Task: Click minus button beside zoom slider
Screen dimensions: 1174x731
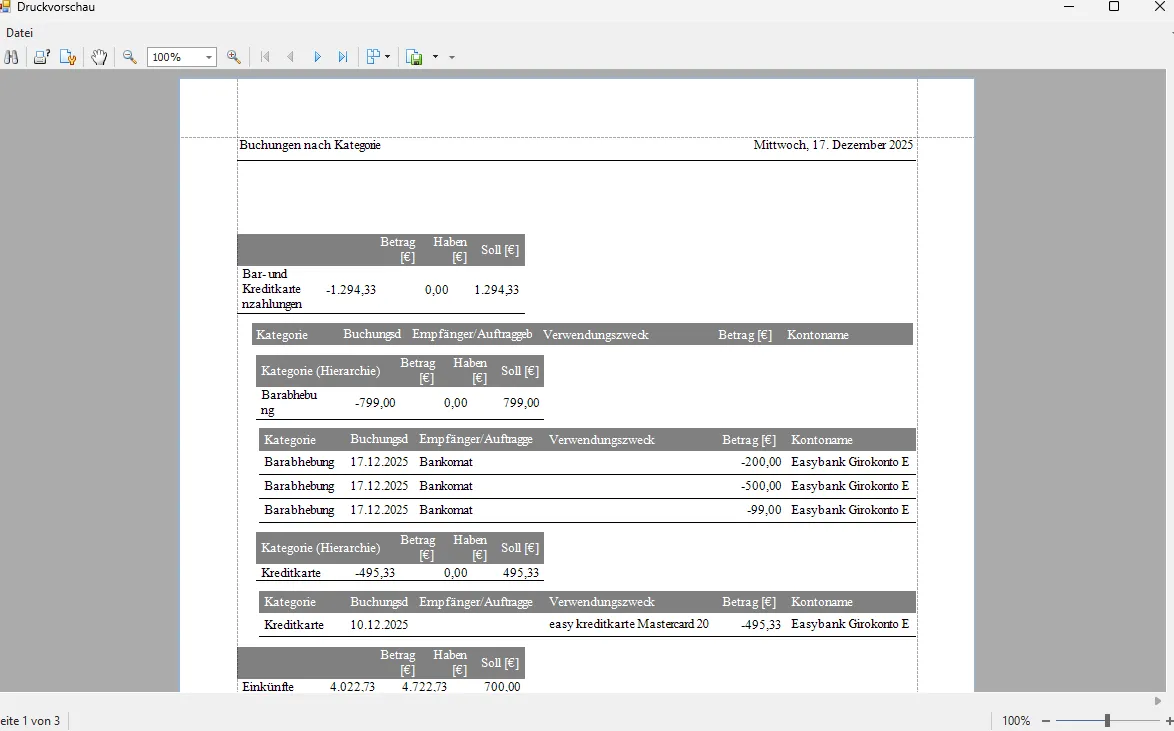Action: click(x=1046, y=721)
